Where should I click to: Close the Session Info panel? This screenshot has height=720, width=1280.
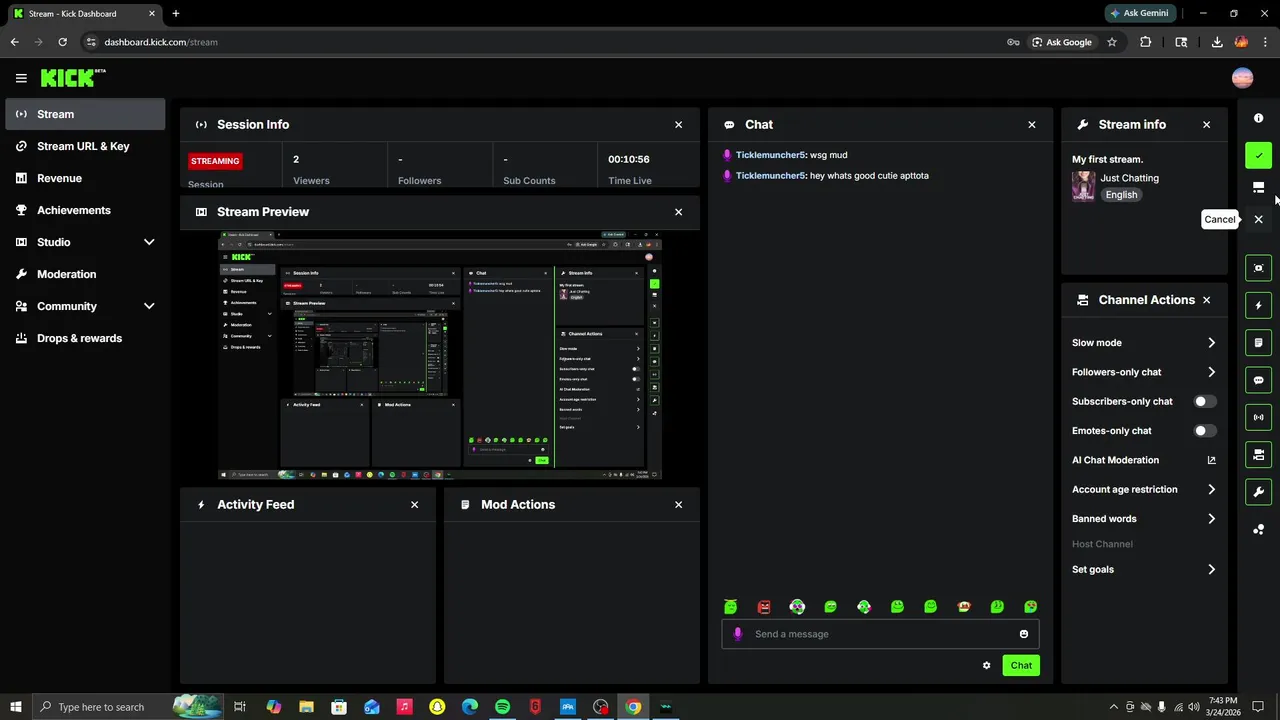[x=678, y=125]
